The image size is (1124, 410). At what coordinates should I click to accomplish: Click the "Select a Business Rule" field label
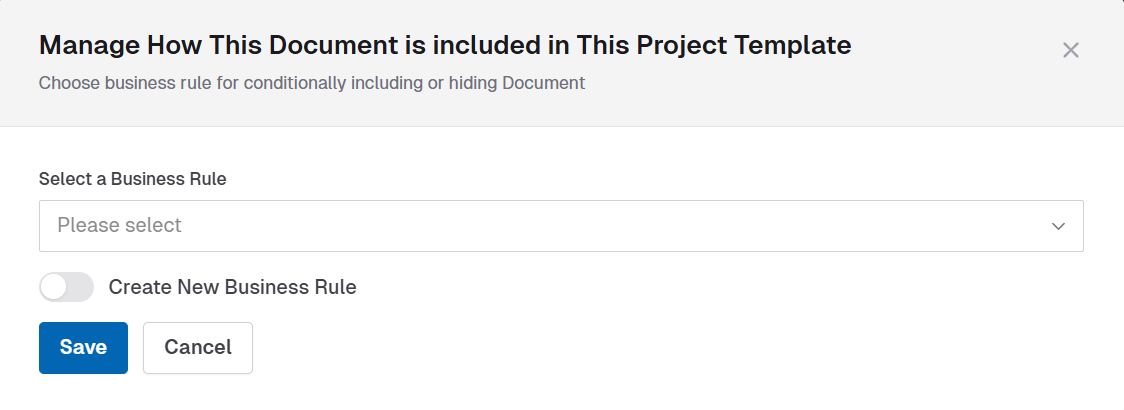coord(132,179)
